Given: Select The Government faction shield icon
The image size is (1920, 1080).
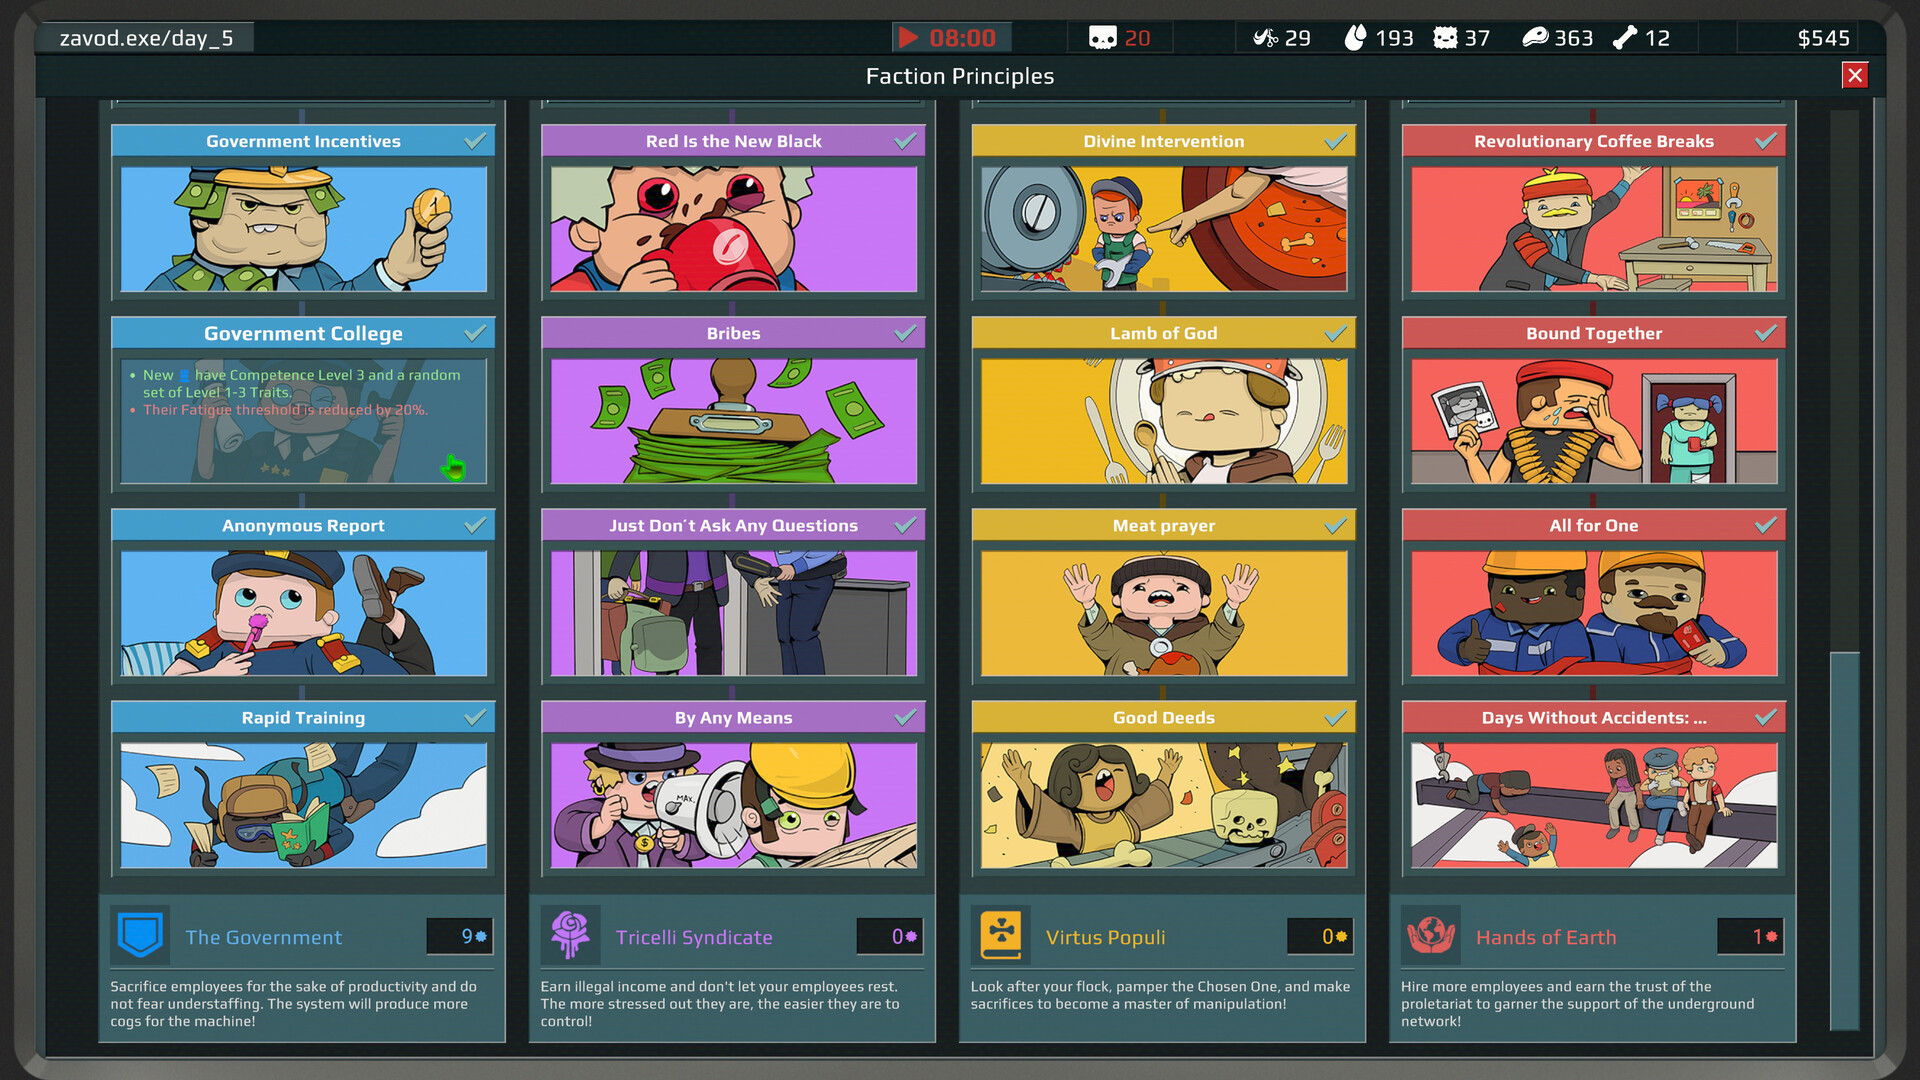Looking at the screenshot, I should coord(141,935).
